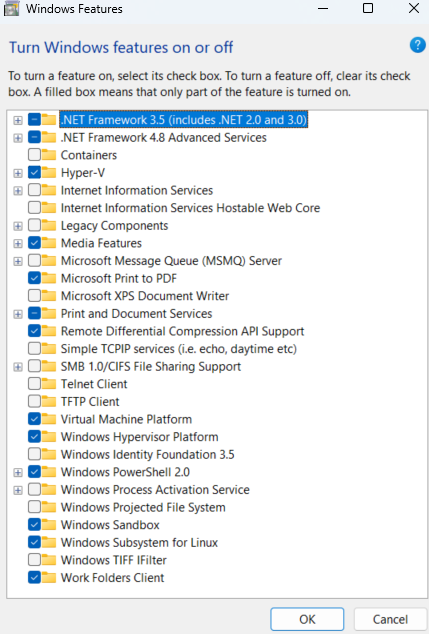This screenshot has height=634, width=429.
Task: Toggle .NET Framework 3.5 checkbox
Action: [34, 120]
